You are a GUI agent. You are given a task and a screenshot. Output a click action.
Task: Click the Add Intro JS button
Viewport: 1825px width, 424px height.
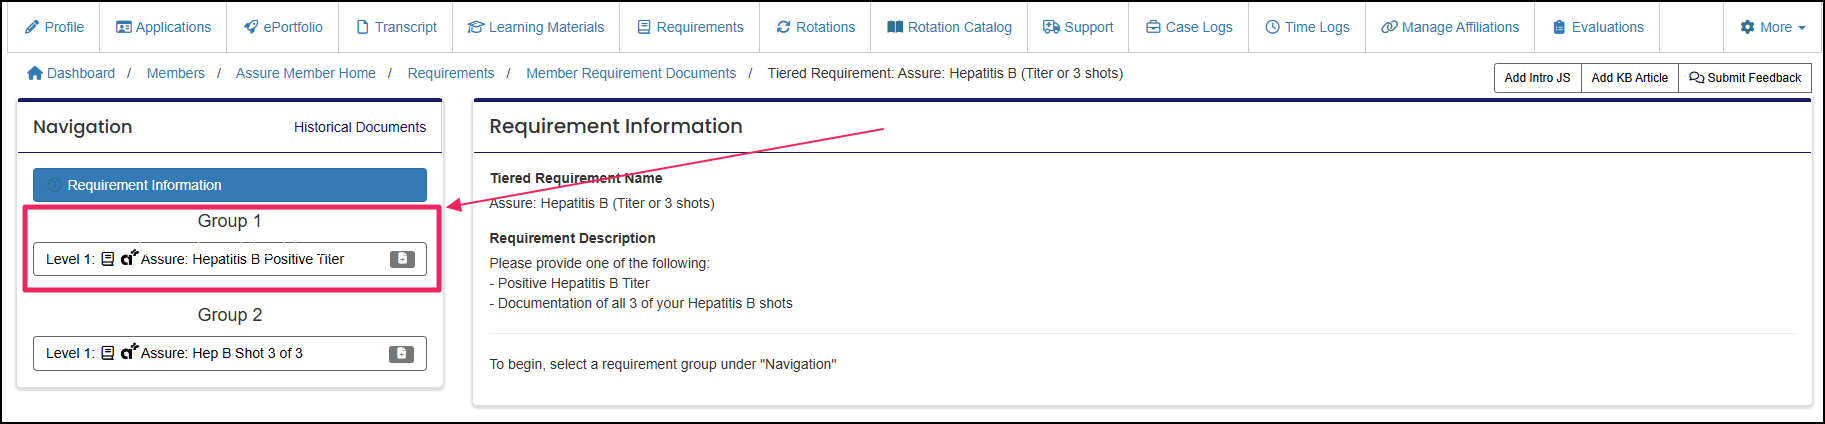tap(1537, 78)
